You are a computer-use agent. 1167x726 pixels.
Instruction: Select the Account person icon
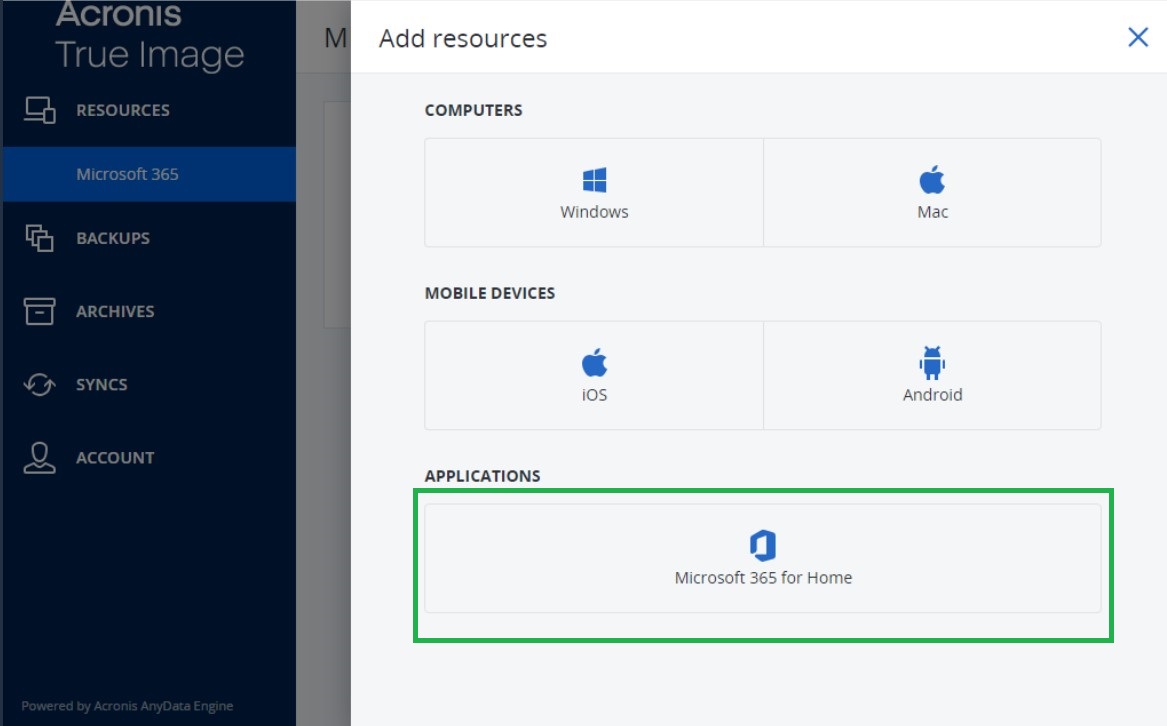pyautogui.click(x=40, y=457)
